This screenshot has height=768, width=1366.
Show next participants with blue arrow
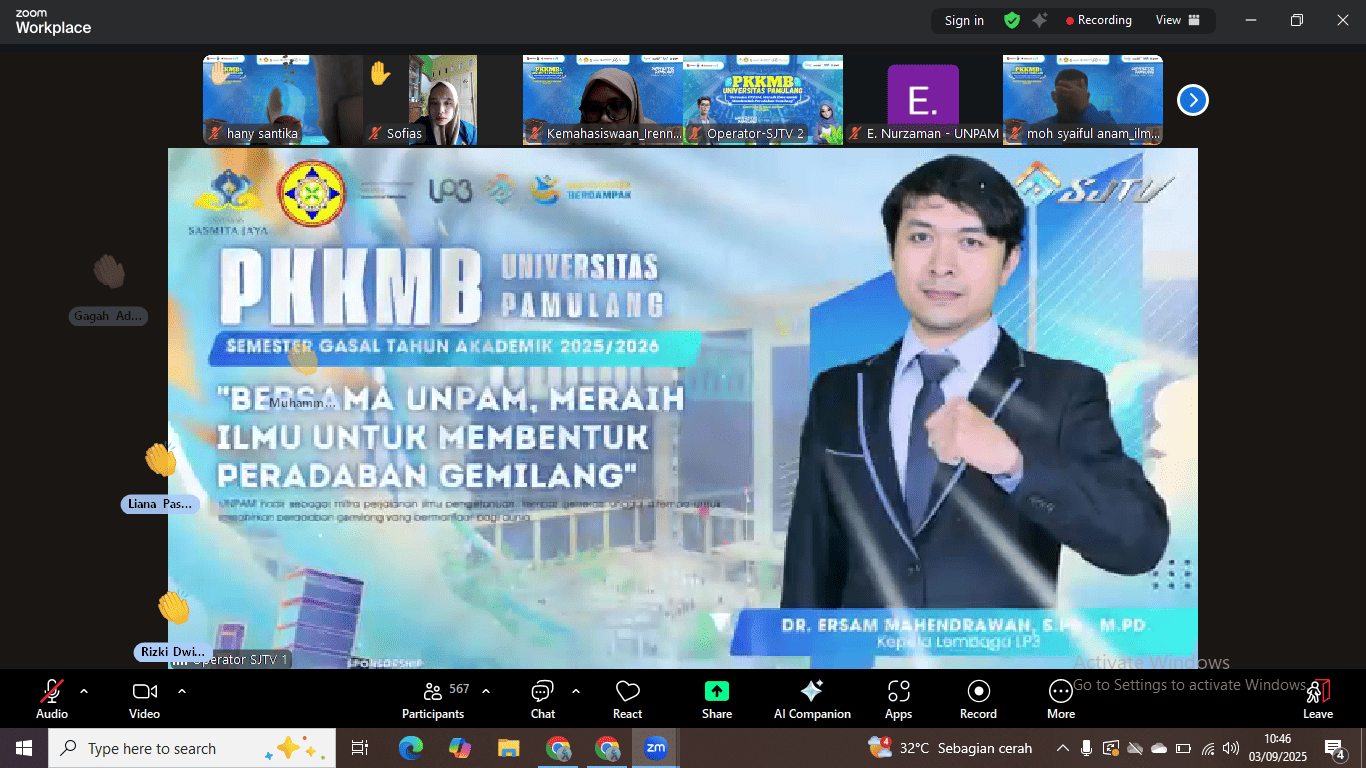point(1193,100)
